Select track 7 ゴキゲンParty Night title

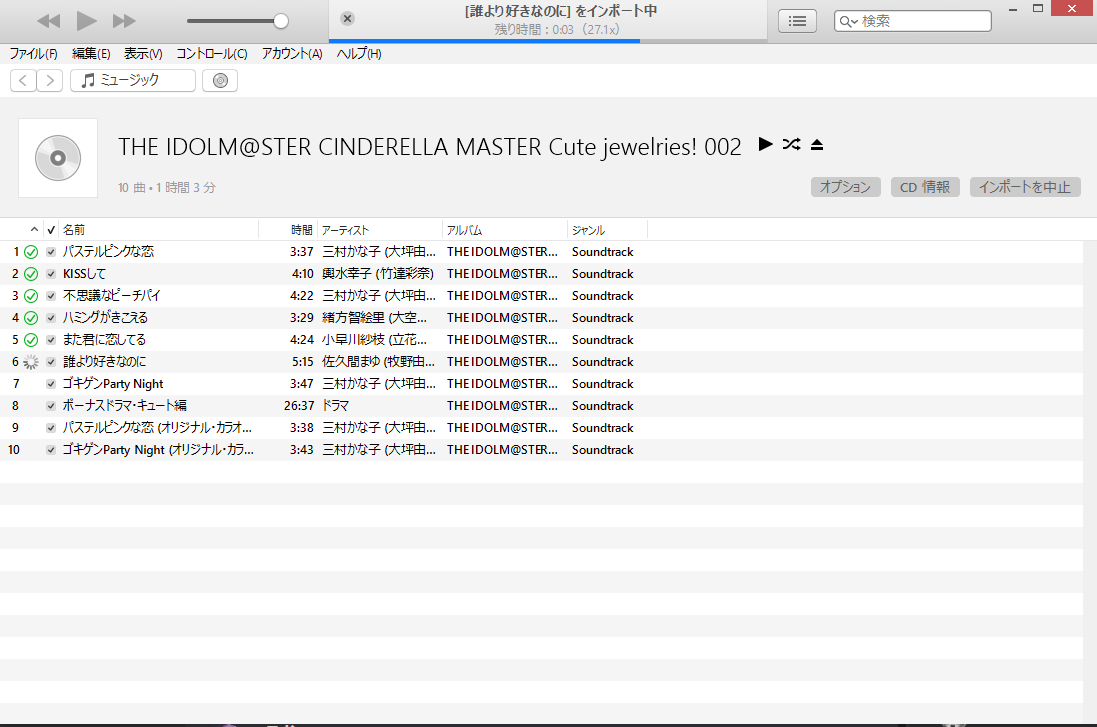tap(113, 383)
